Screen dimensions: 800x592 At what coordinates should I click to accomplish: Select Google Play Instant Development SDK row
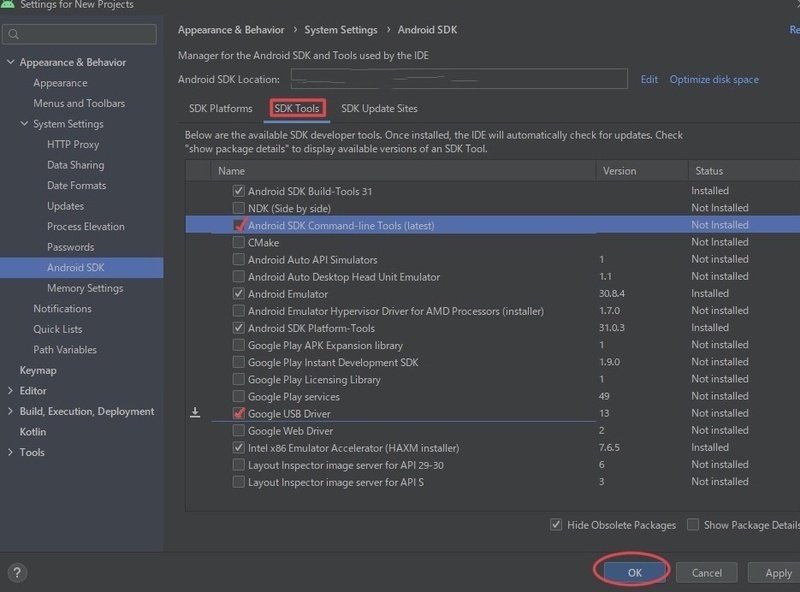tap(492, 362)
